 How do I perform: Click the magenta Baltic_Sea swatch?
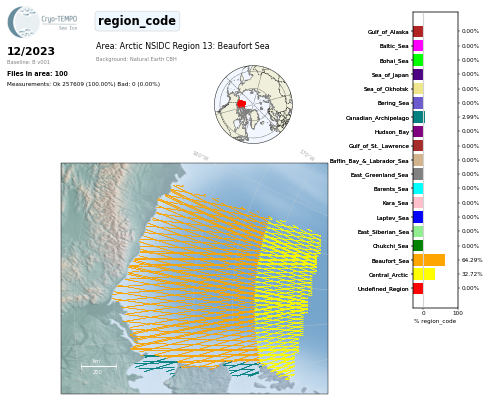(418, 46)
